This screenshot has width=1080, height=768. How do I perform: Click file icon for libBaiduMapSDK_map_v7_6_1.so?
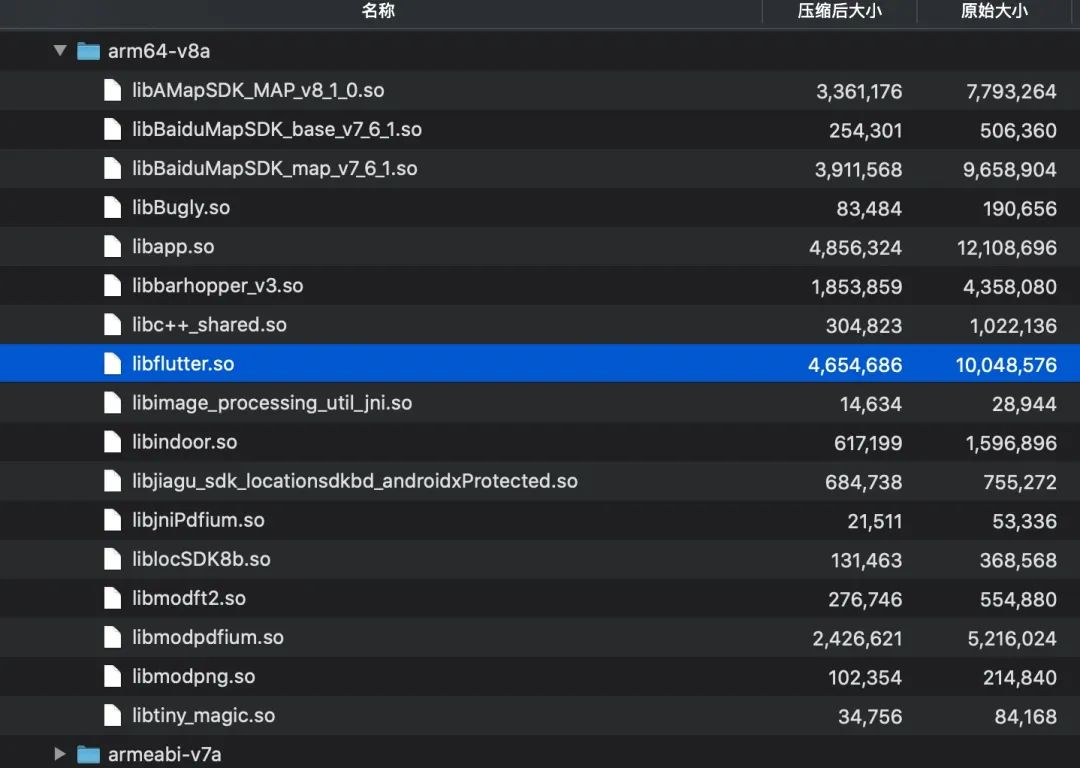click(112, 168)
